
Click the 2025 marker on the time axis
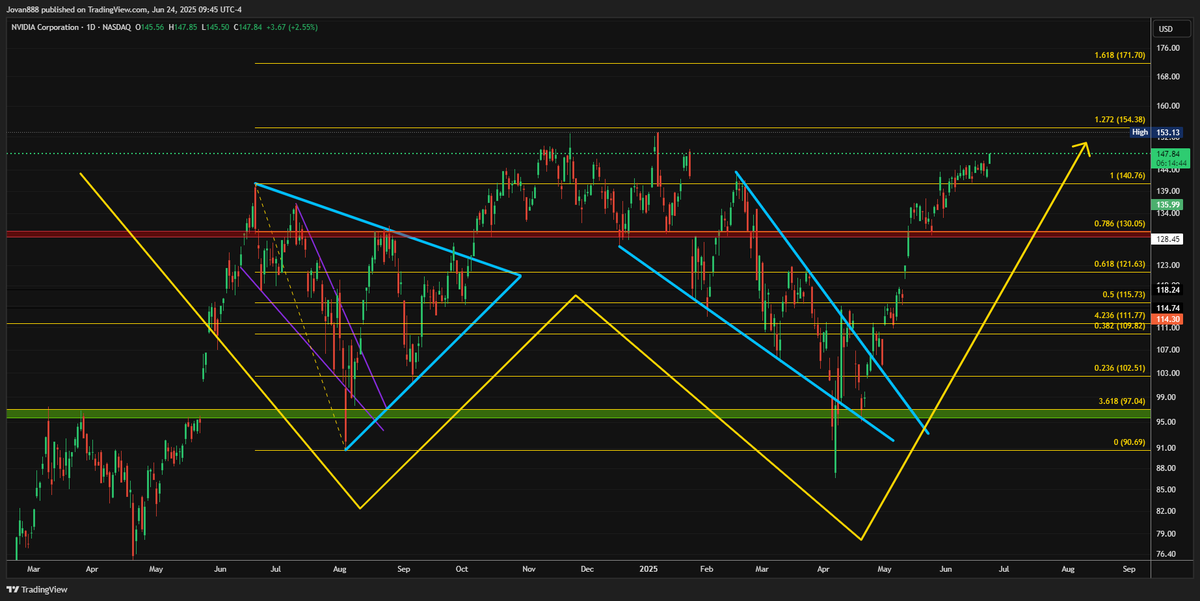click(647, 568)
